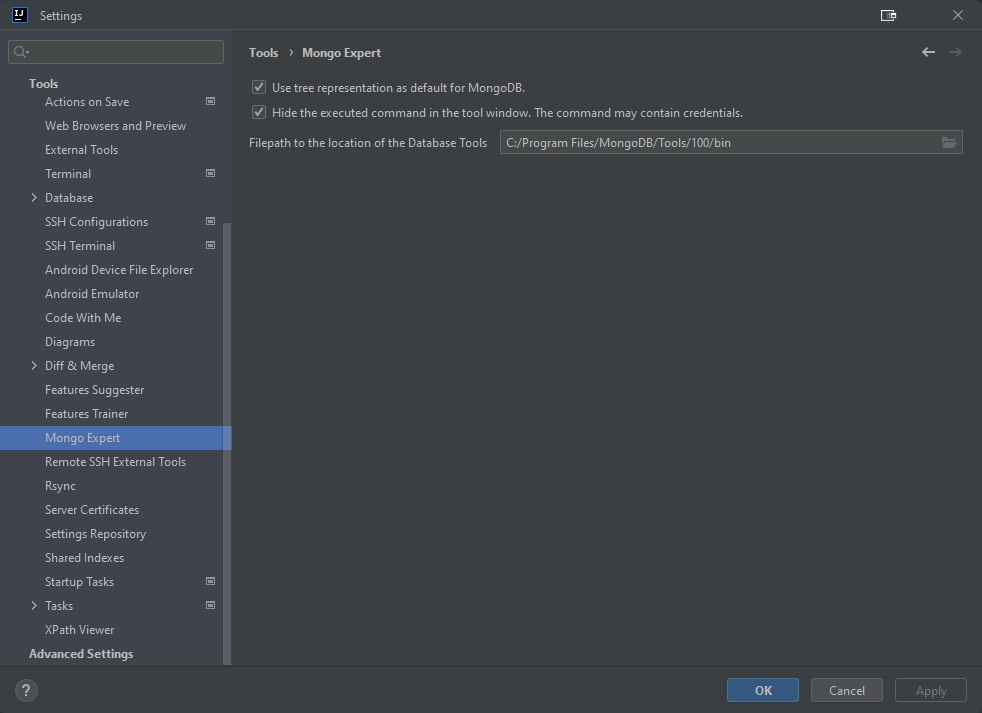
Task: Click the search magnifier icon
Action: [21, 52]
